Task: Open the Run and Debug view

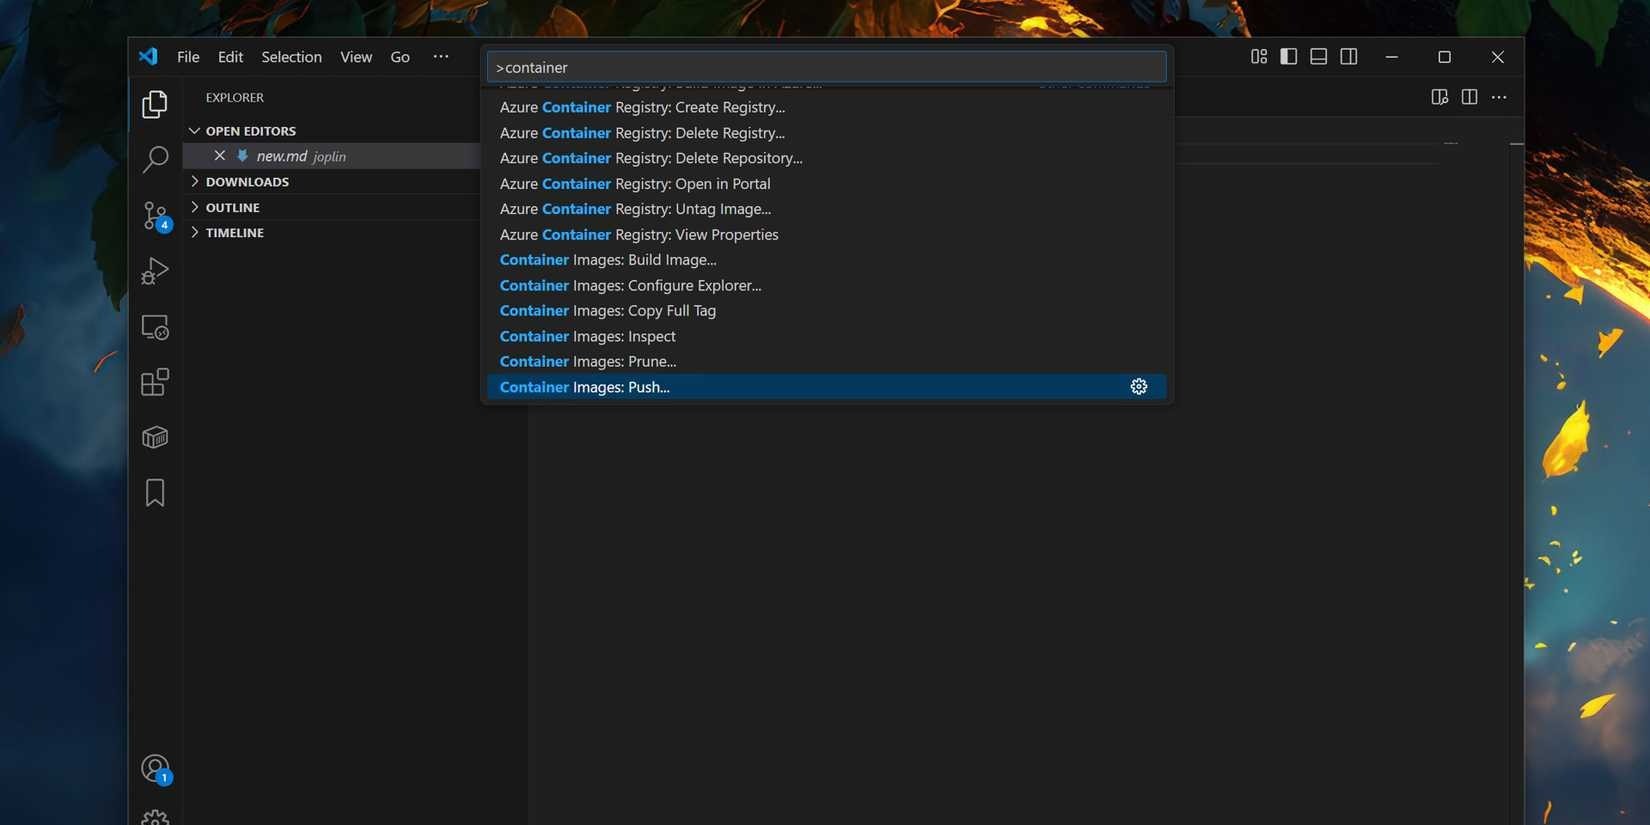Action: 155,271
